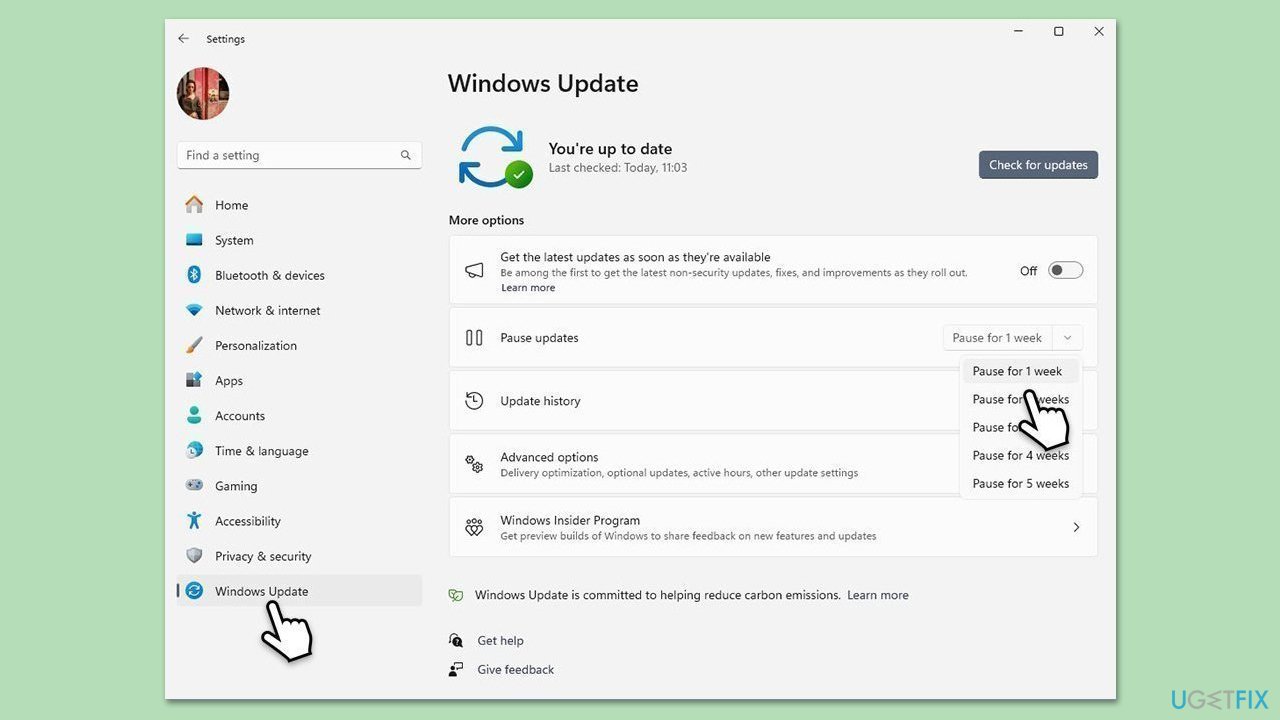Maximize the Settings window
The image size is (1280, 720).
pyautogui.click(x=1058, y=32)
